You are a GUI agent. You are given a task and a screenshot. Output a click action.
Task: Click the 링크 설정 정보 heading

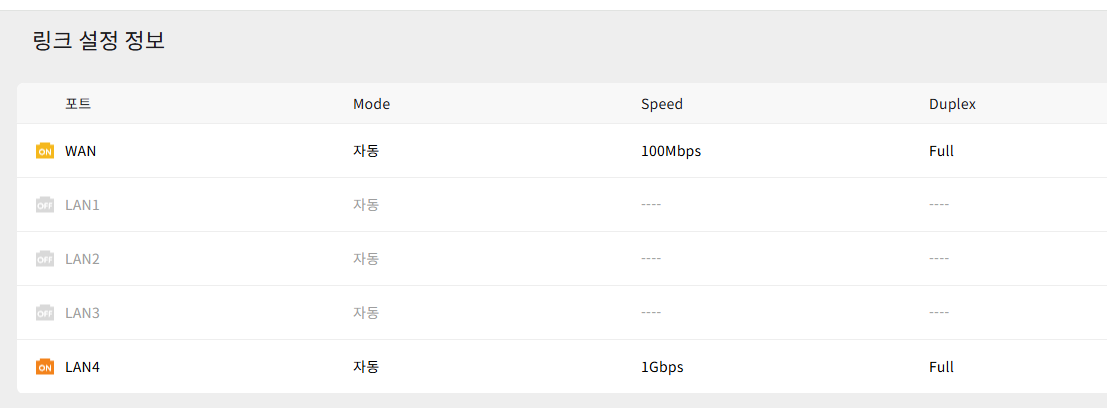click(99, 40)
